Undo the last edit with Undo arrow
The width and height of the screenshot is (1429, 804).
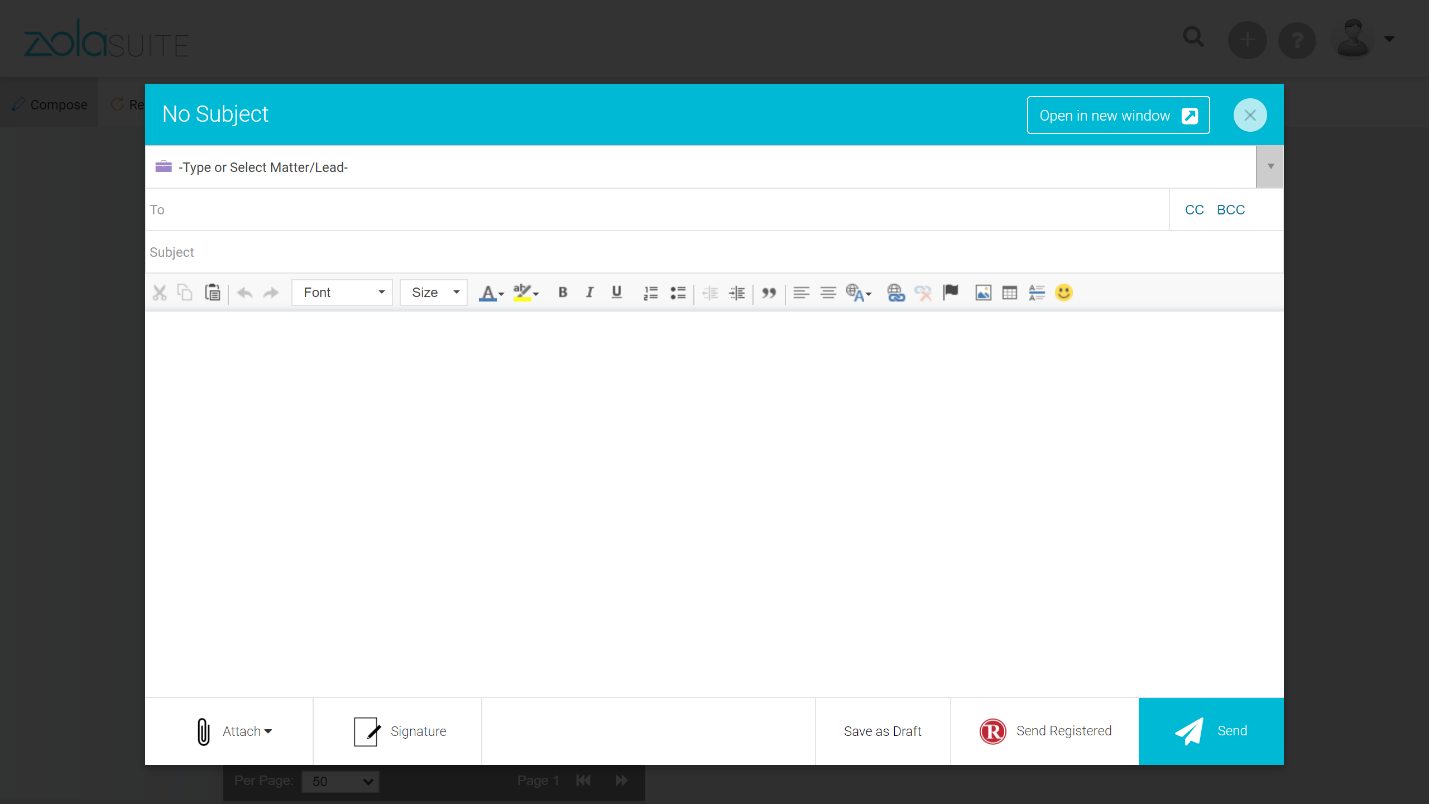pyautogui.click(x=244, y=293)
